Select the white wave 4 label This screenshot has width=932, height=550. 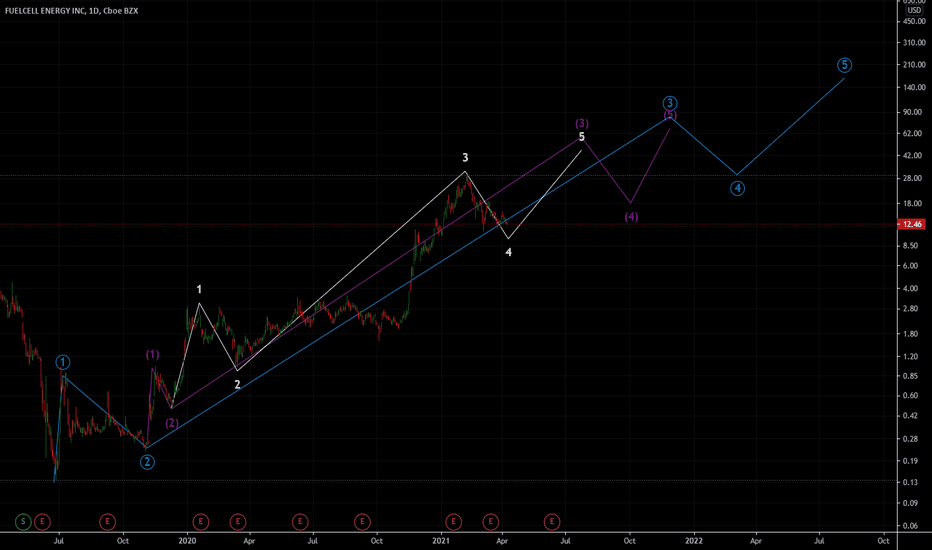[x=508, y=252]
